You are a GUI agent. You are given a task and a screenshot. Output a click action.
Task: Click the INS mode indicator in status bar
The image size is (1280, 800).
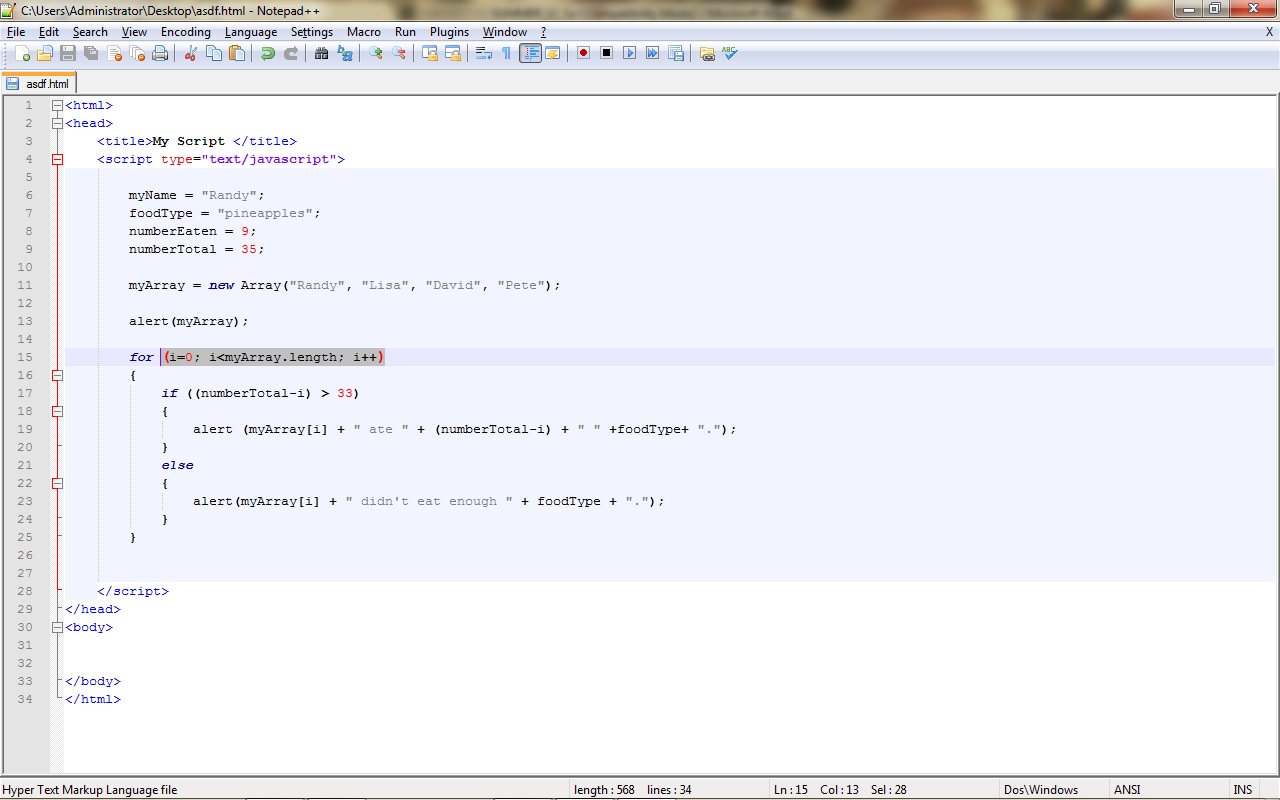1242,790
